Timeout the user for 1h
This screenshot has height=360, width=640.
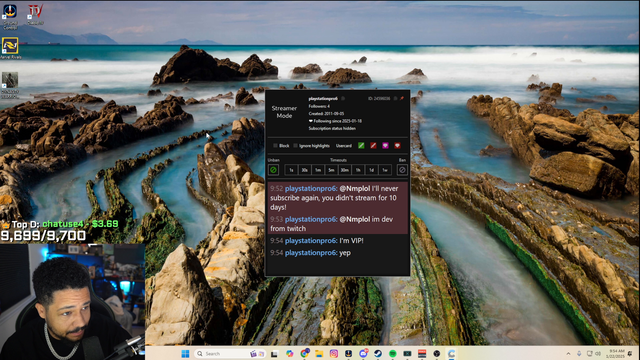click(358, 170)
